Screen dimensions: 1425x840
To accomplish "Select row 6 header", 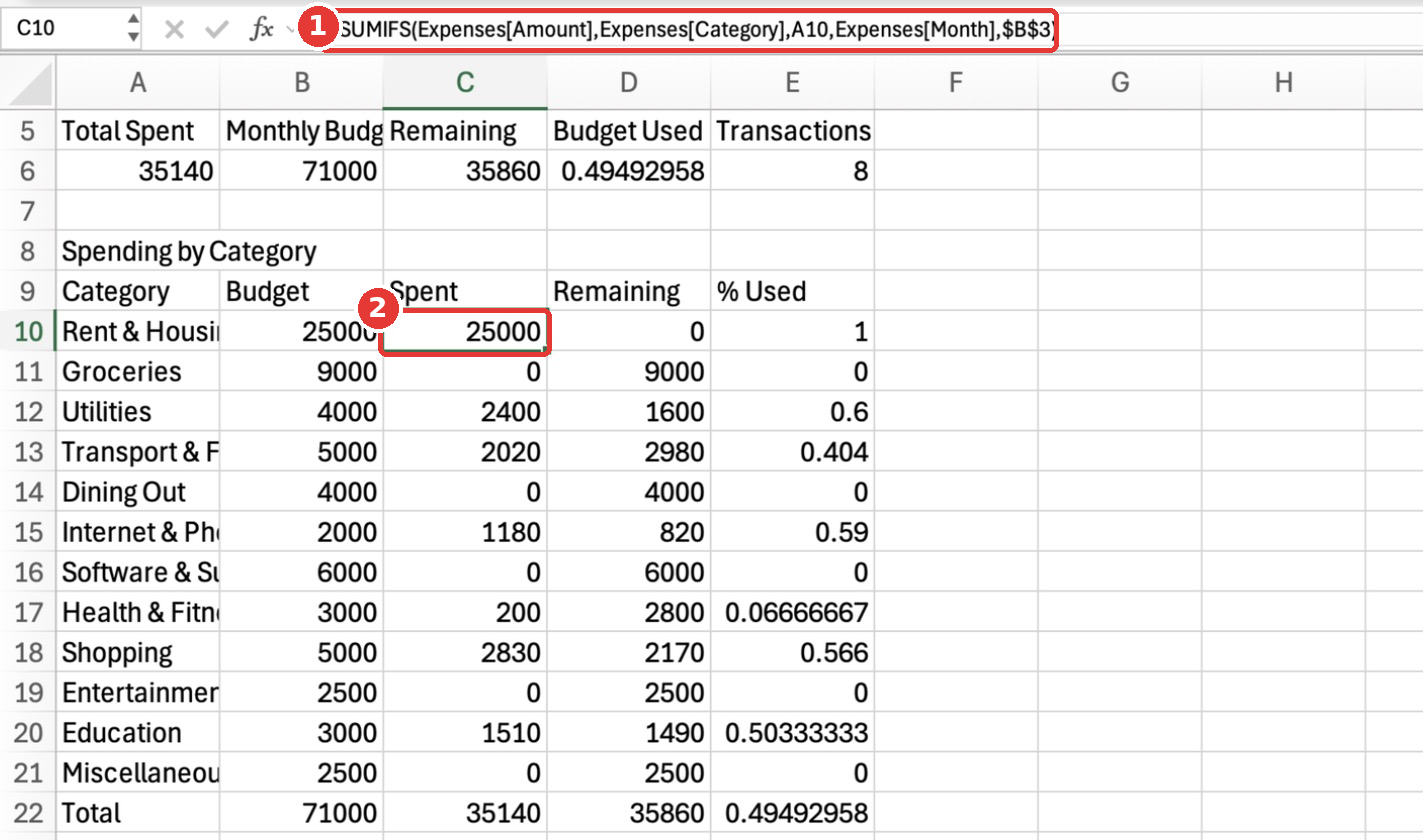I will 28,171.
